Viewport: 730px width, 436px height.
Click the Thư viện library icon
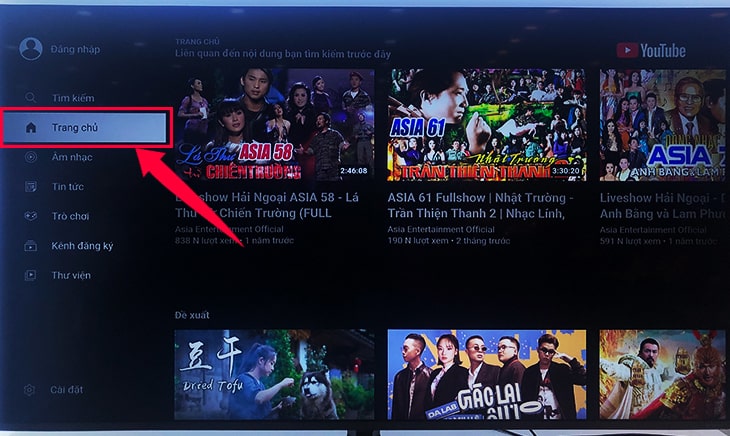click(x=31, y=275)
